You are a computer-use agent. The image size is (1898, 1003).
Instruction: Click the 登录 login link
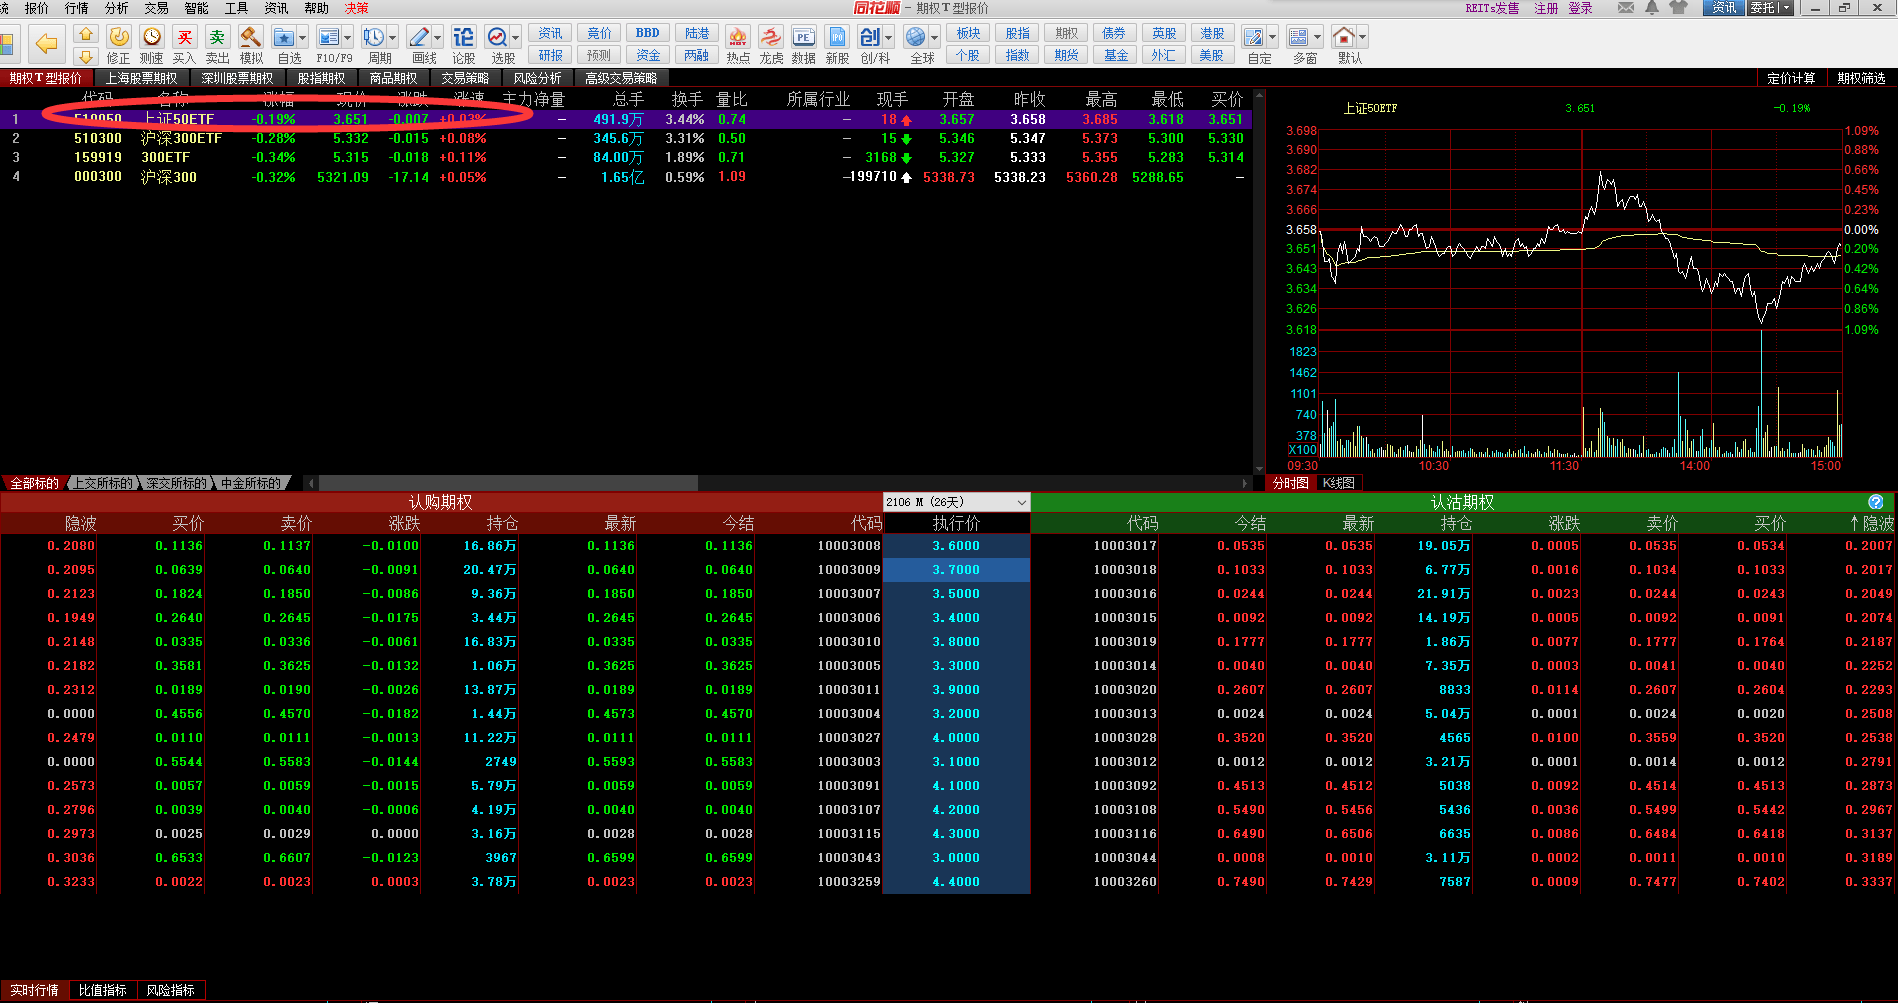coord(1580,8)
